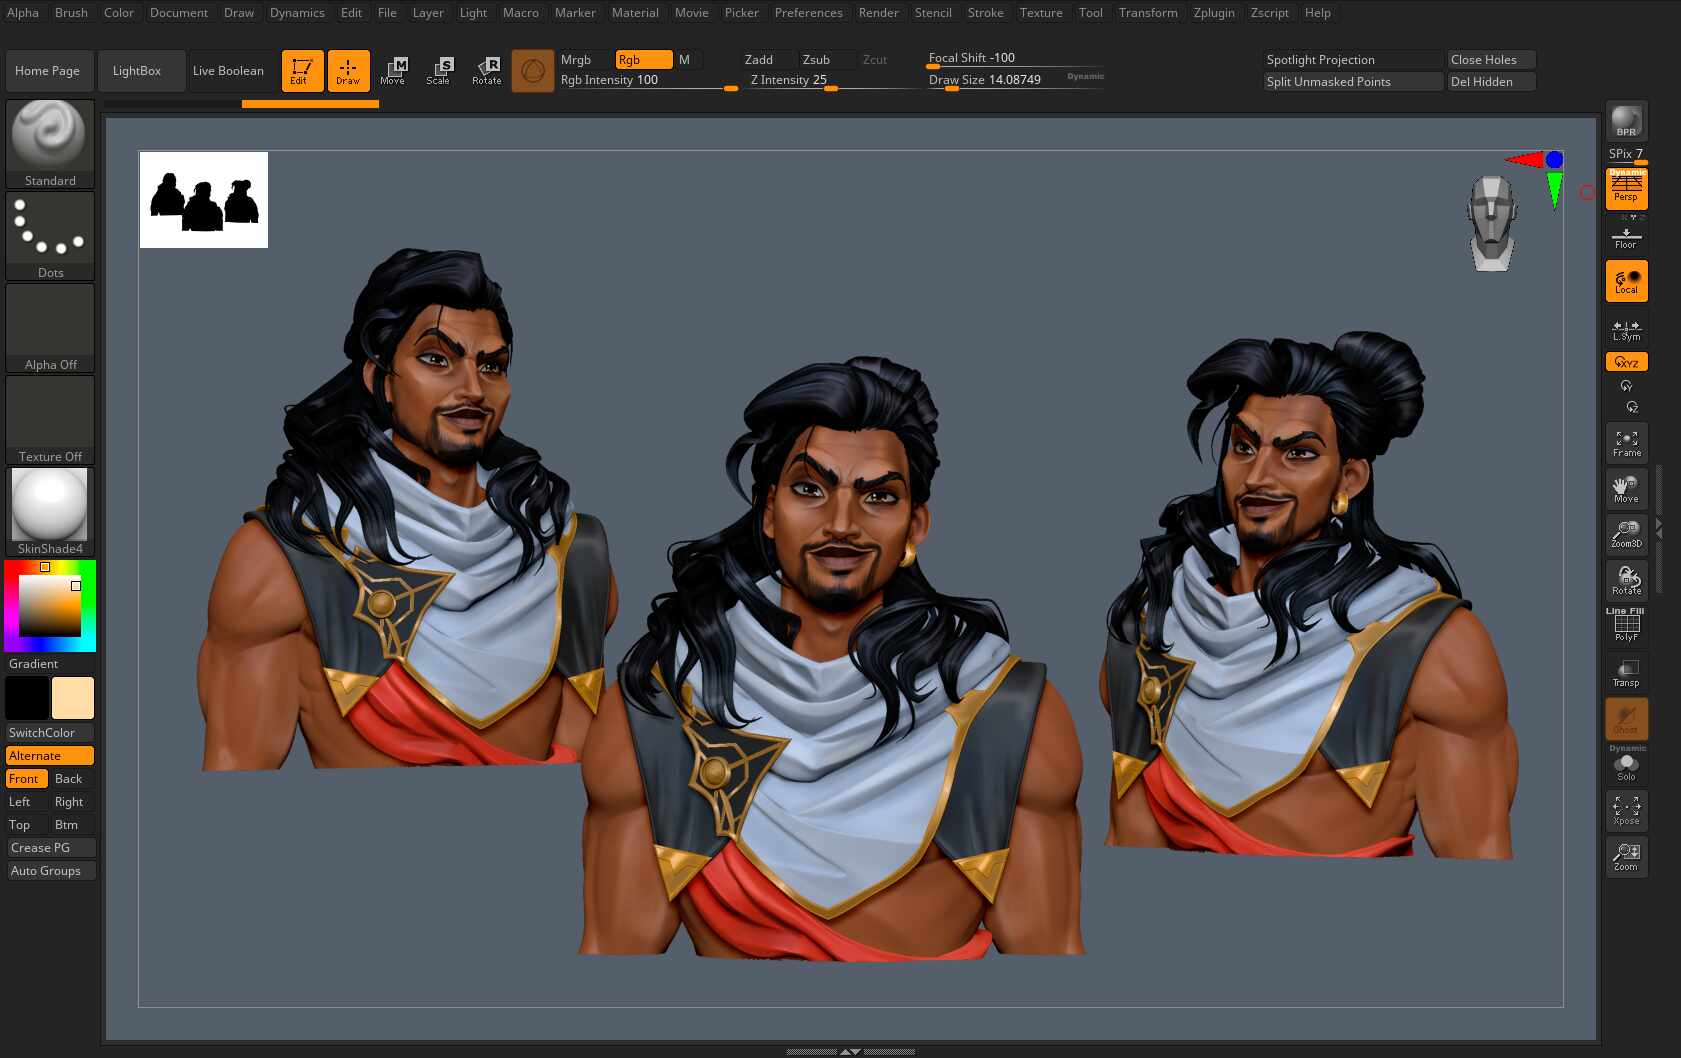
Task: Click the Close Holes button
Action: (x=1491, y=60)
